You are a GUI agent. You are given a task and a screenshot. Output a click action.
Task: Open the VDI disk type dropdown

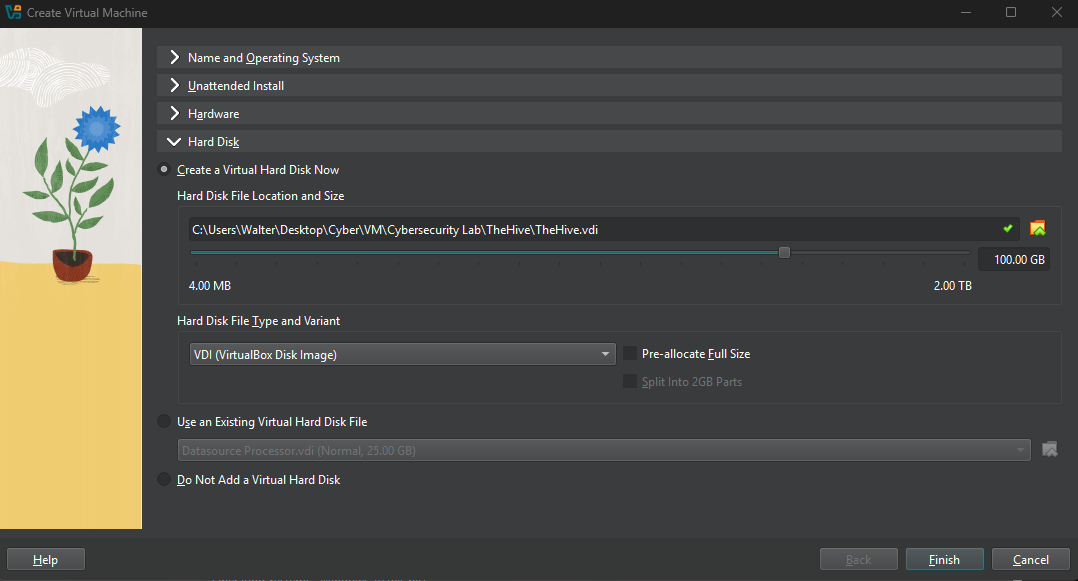click(400, 354)
